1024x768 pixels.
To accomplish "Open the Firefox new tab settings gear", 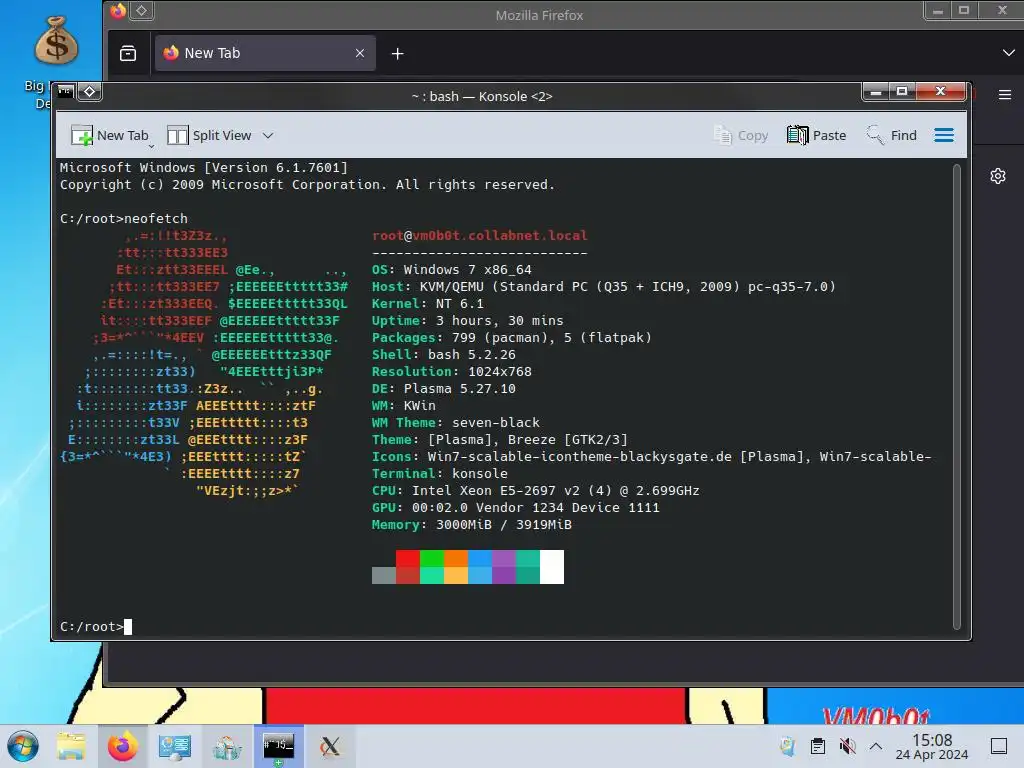I will coord(997,176).
